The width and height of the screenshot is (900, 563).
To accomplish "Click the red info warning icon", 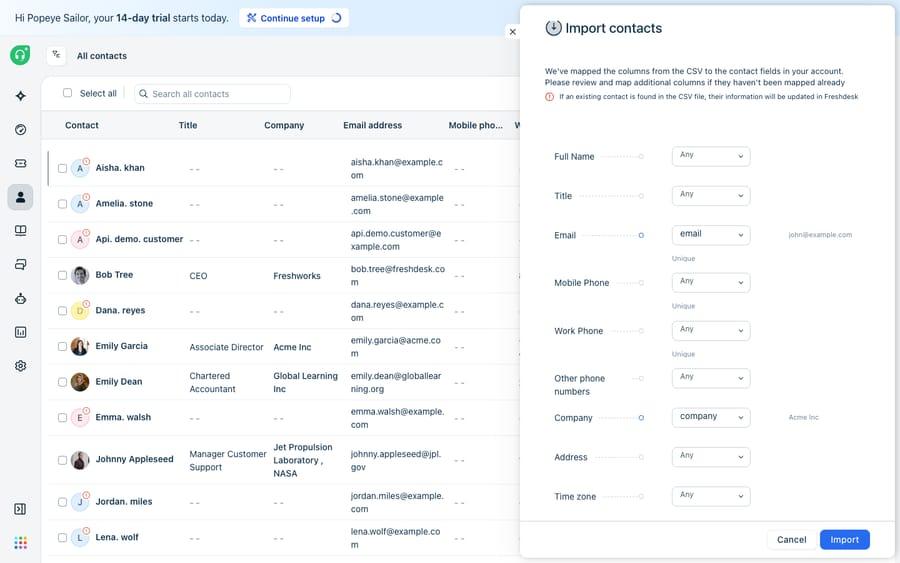I will coord(549,97).
